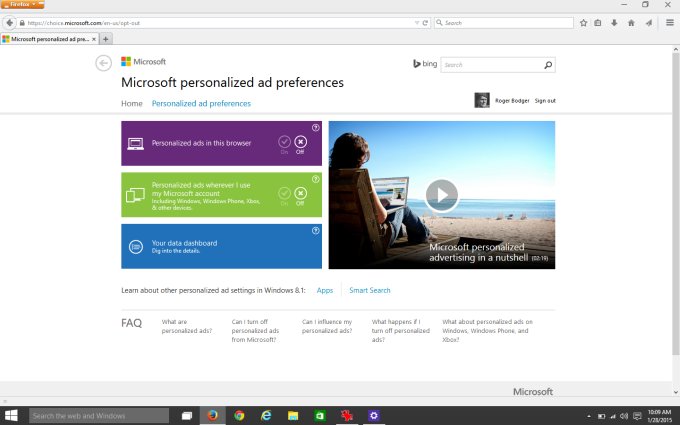Open the purple Settings gear taskbar icon
680x425 pixels.
pyautogui.click(x=373, y=415)
